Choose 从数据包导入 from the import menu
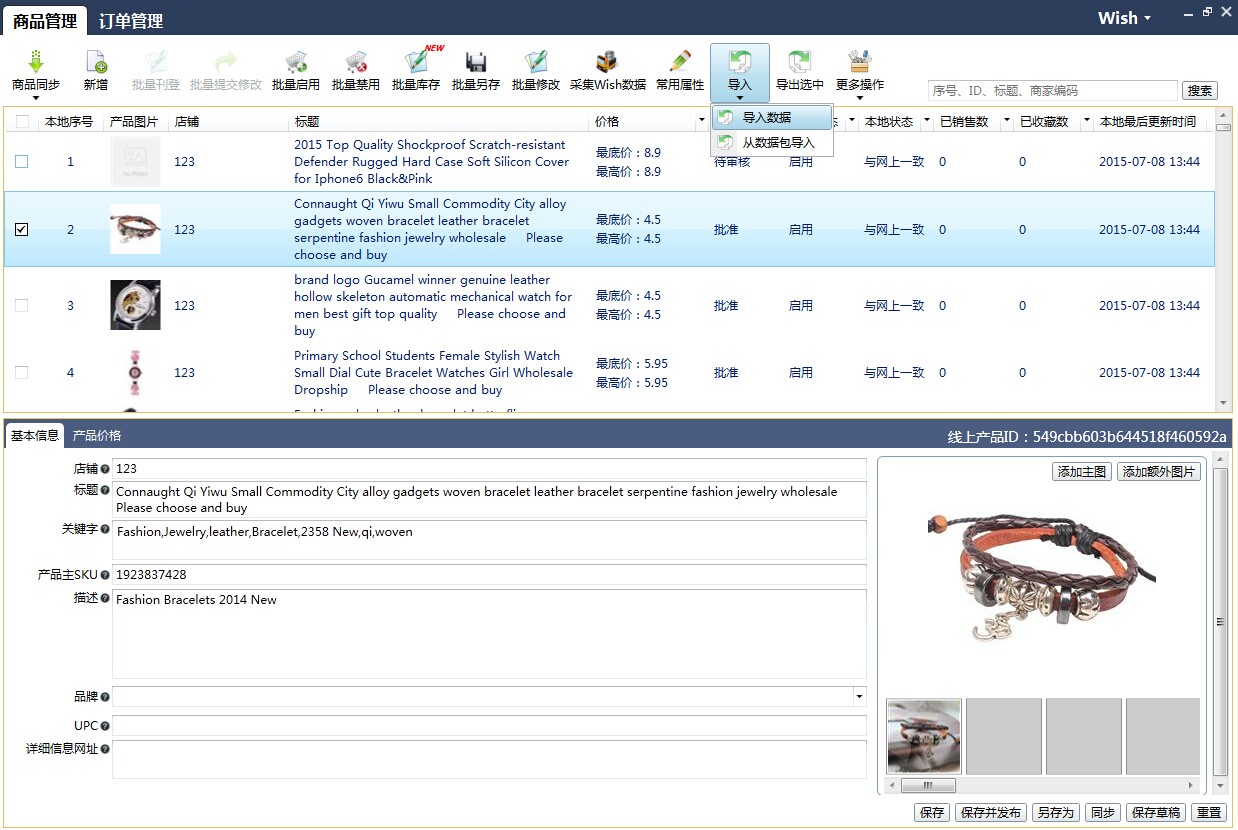 coord(772,143)
